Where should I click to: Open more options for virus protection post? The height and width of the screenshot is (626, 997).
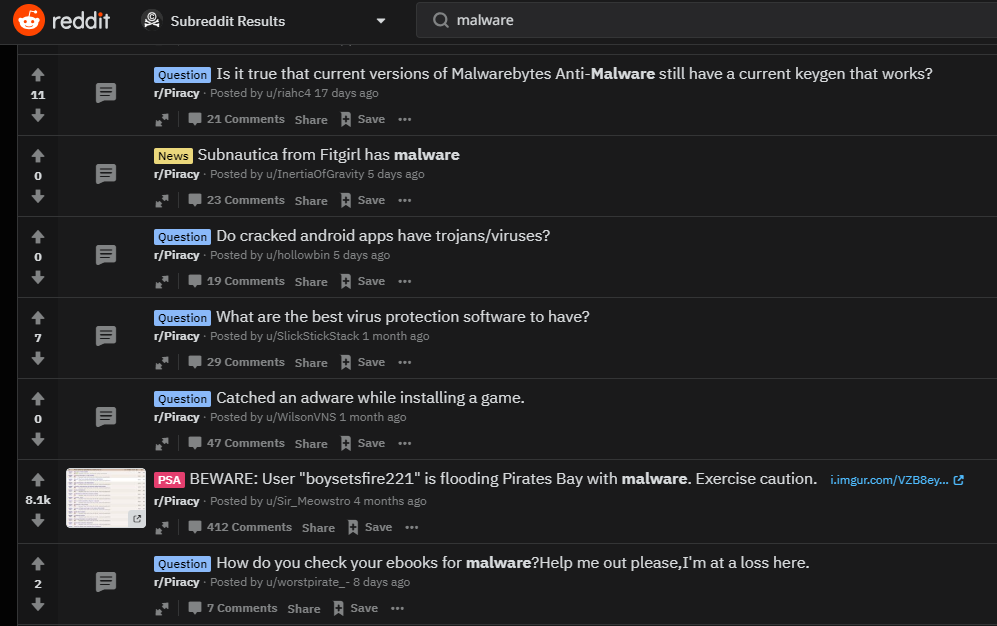pos(405,362)
